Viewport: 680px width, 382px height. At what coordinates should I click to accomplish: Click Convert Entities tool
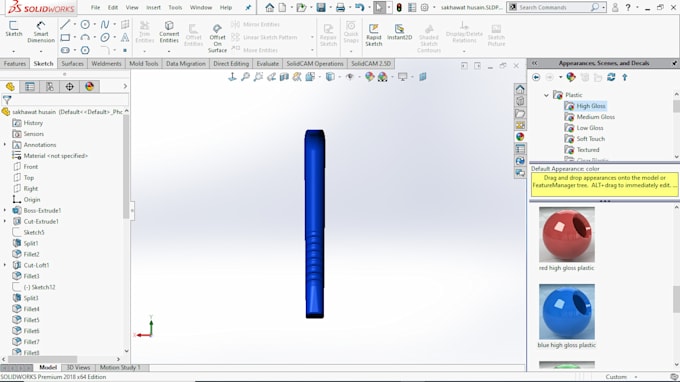point(169,32)
